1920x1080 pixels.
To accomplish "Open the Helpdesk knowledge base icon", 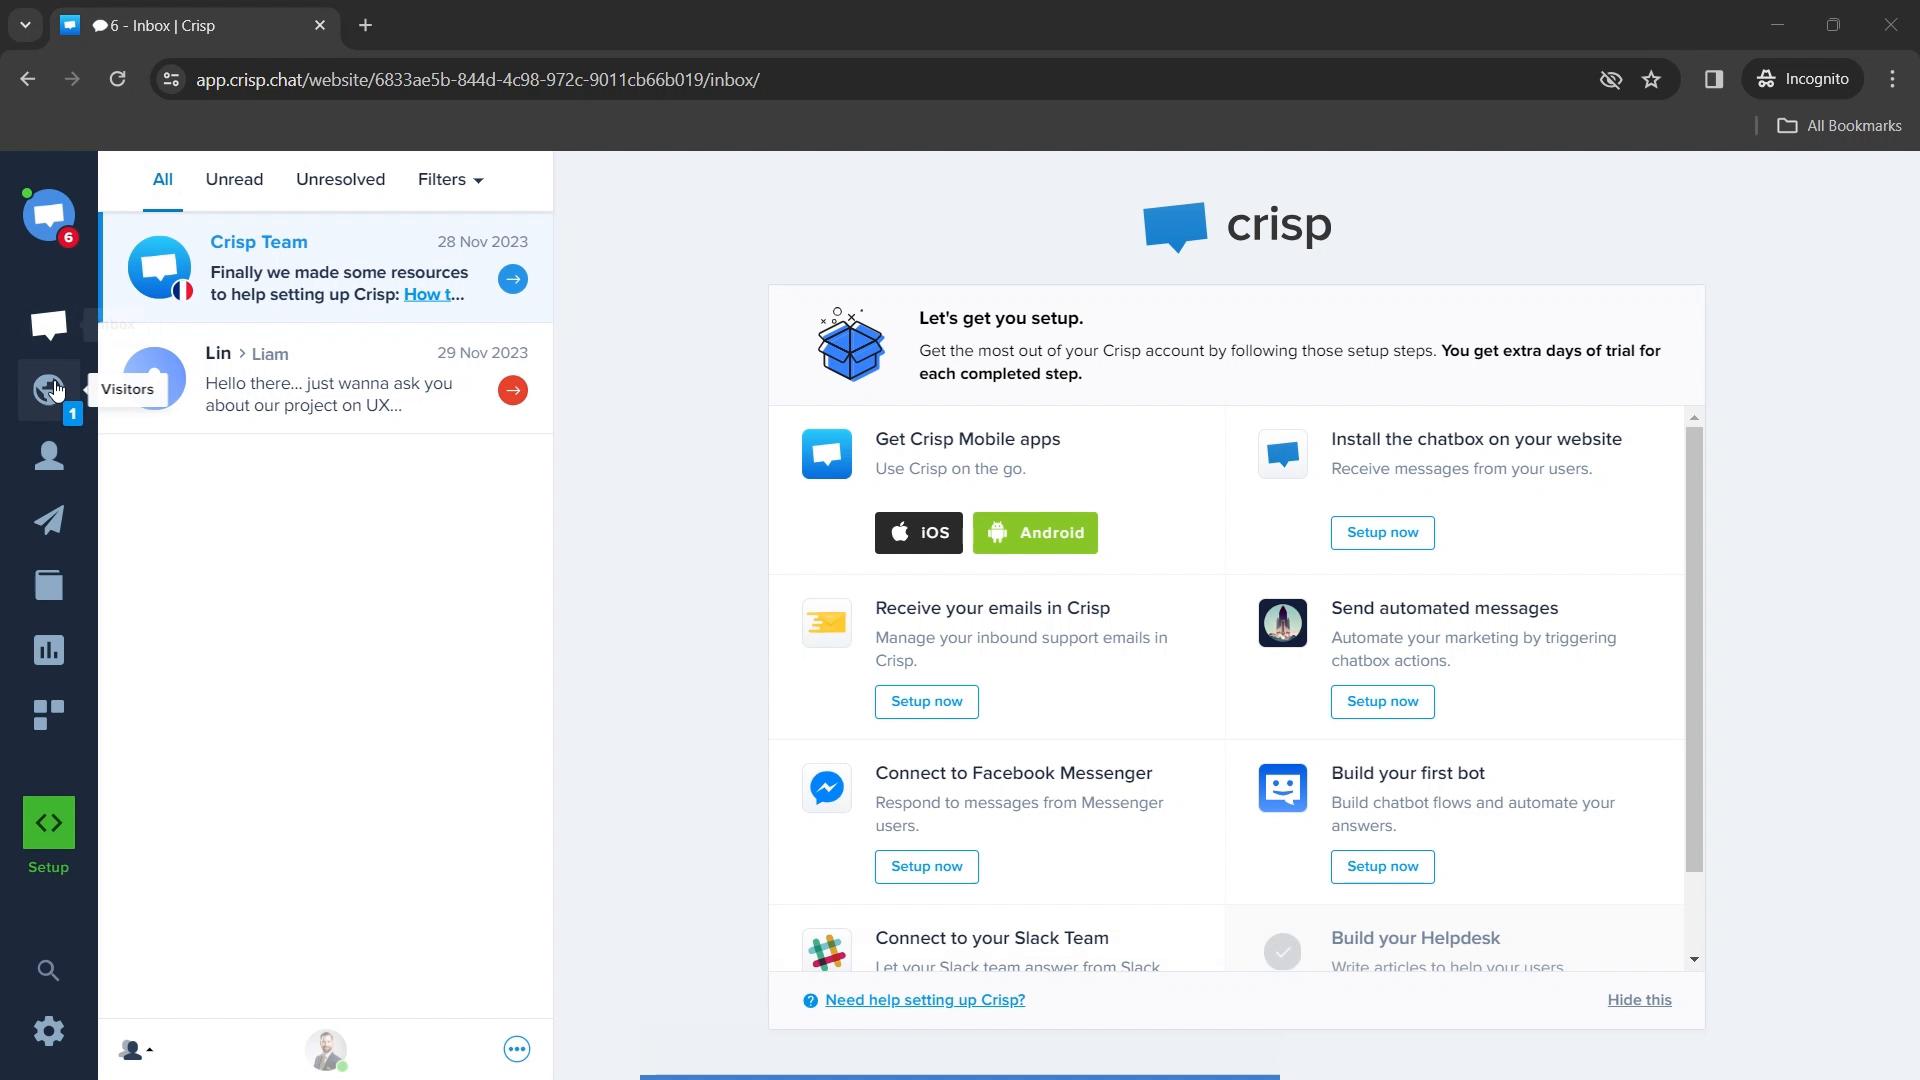I will click(49, 584).
